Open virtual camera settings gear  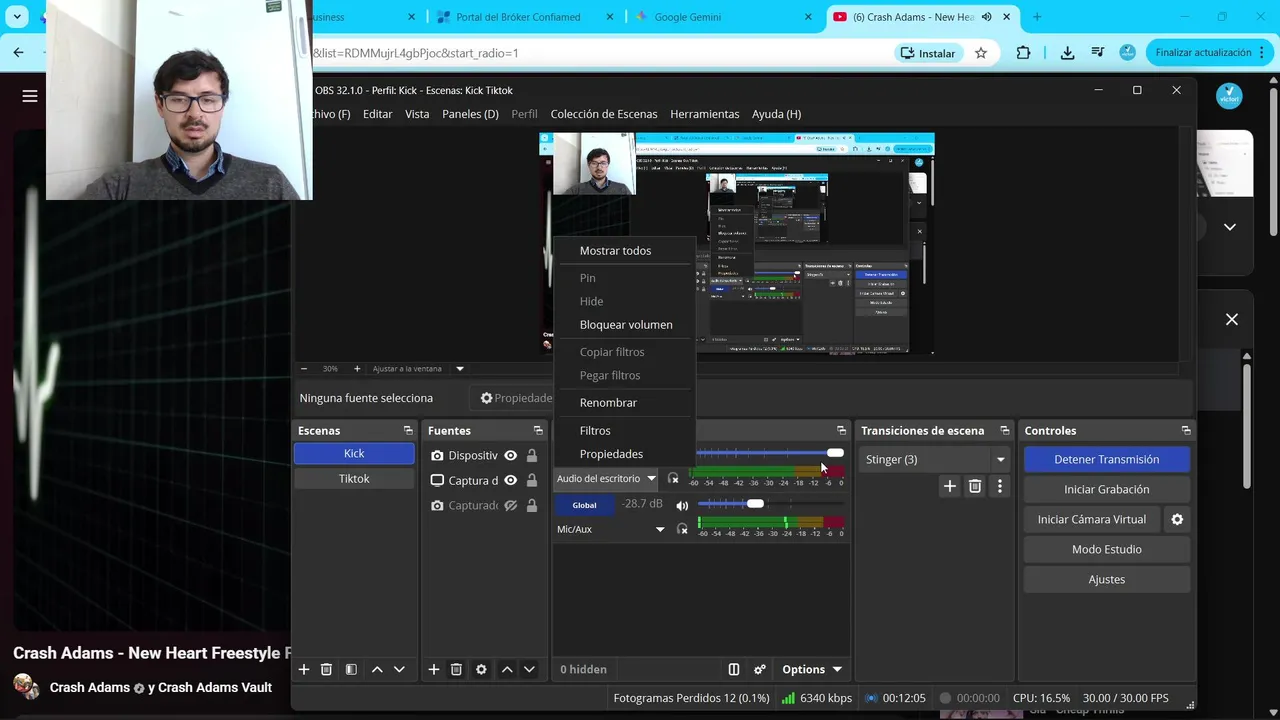pos(1177,519)
